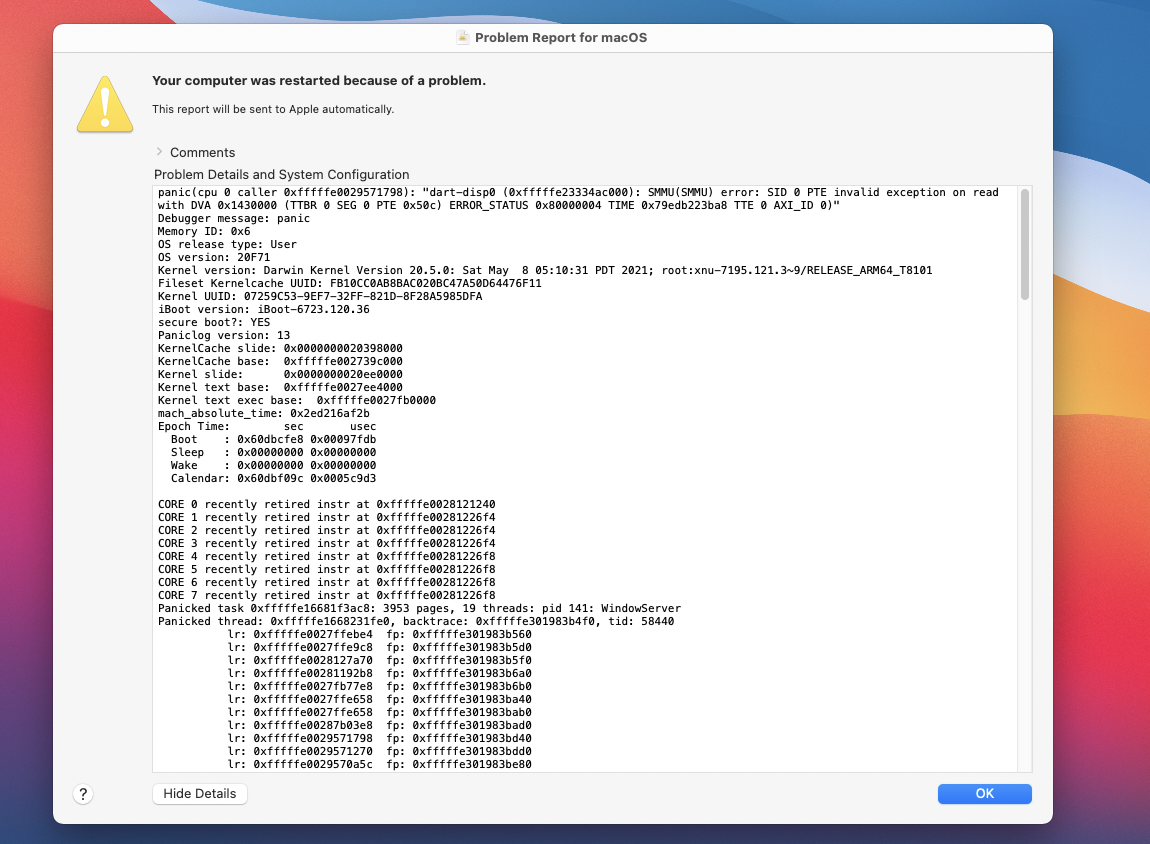Click the 'Boot : 0x60dbcfe8' line

tap(274, 439)
